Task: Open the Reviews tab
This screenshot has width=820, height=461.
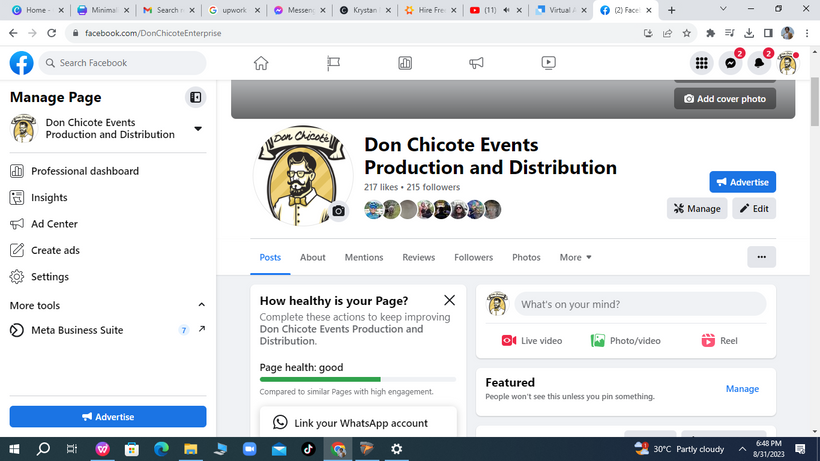Action: [x=418, y=257]
